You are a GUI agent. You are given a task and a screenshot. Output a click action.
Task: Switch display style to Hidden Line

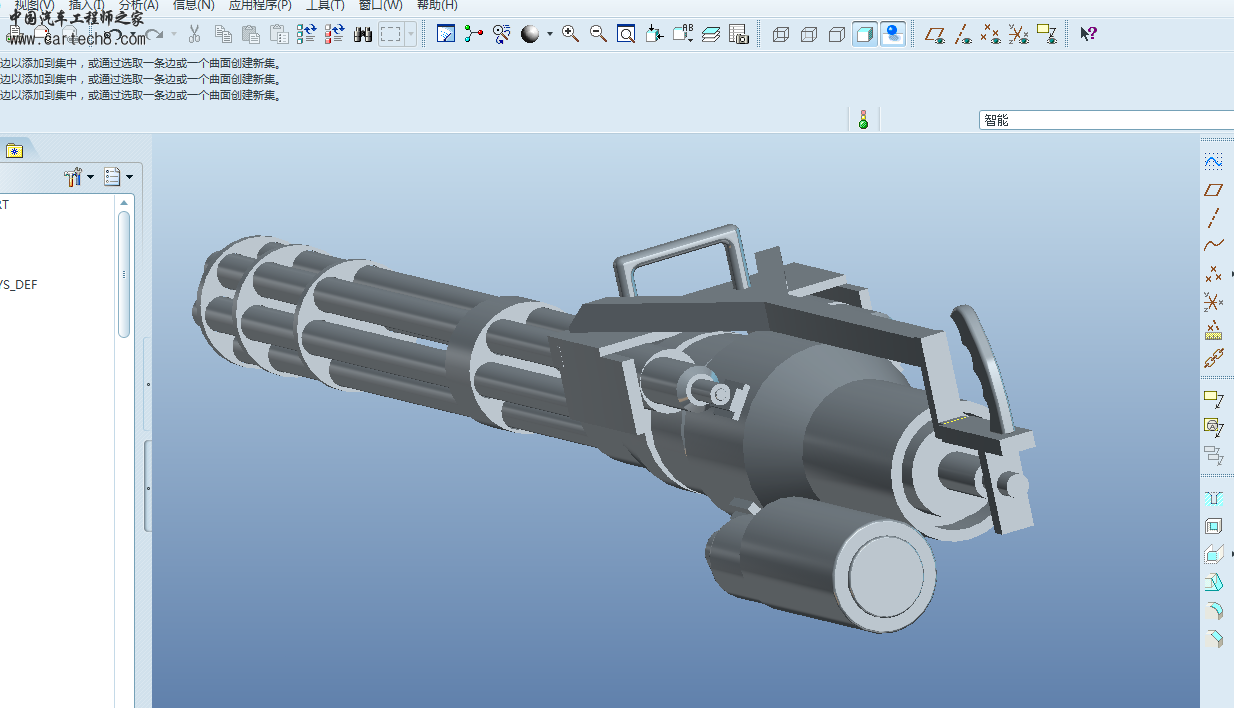809,34
